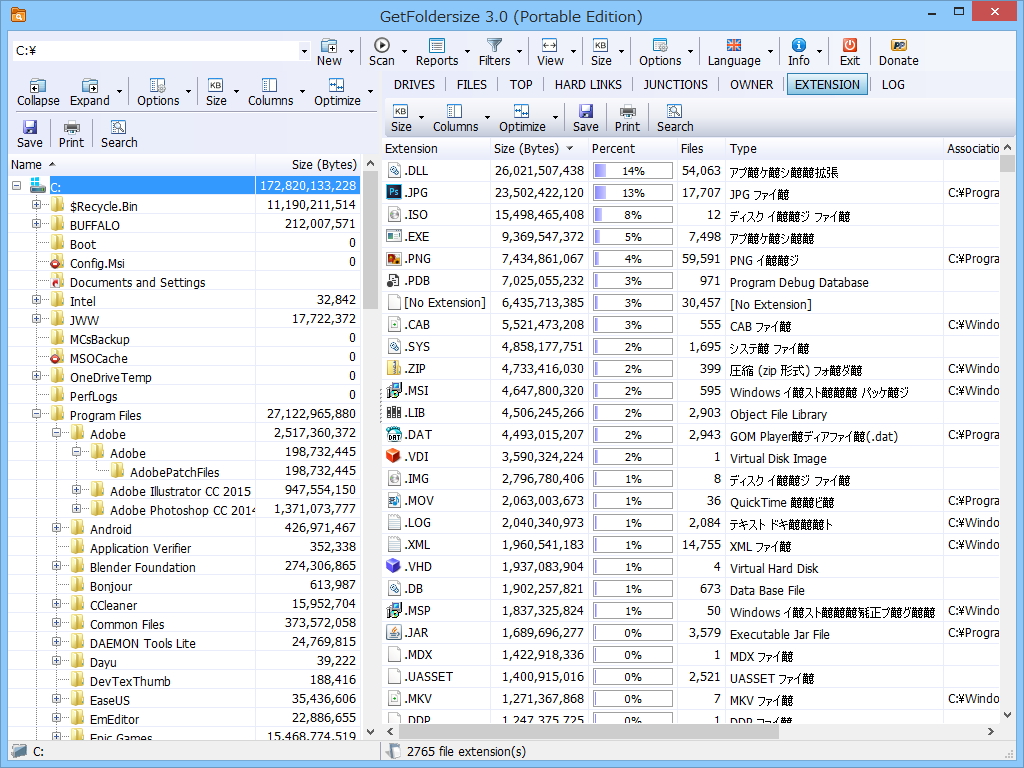Switch to the DRIVES tab
The width and height of the screenshot is (1024, 768).
(414, 84)
